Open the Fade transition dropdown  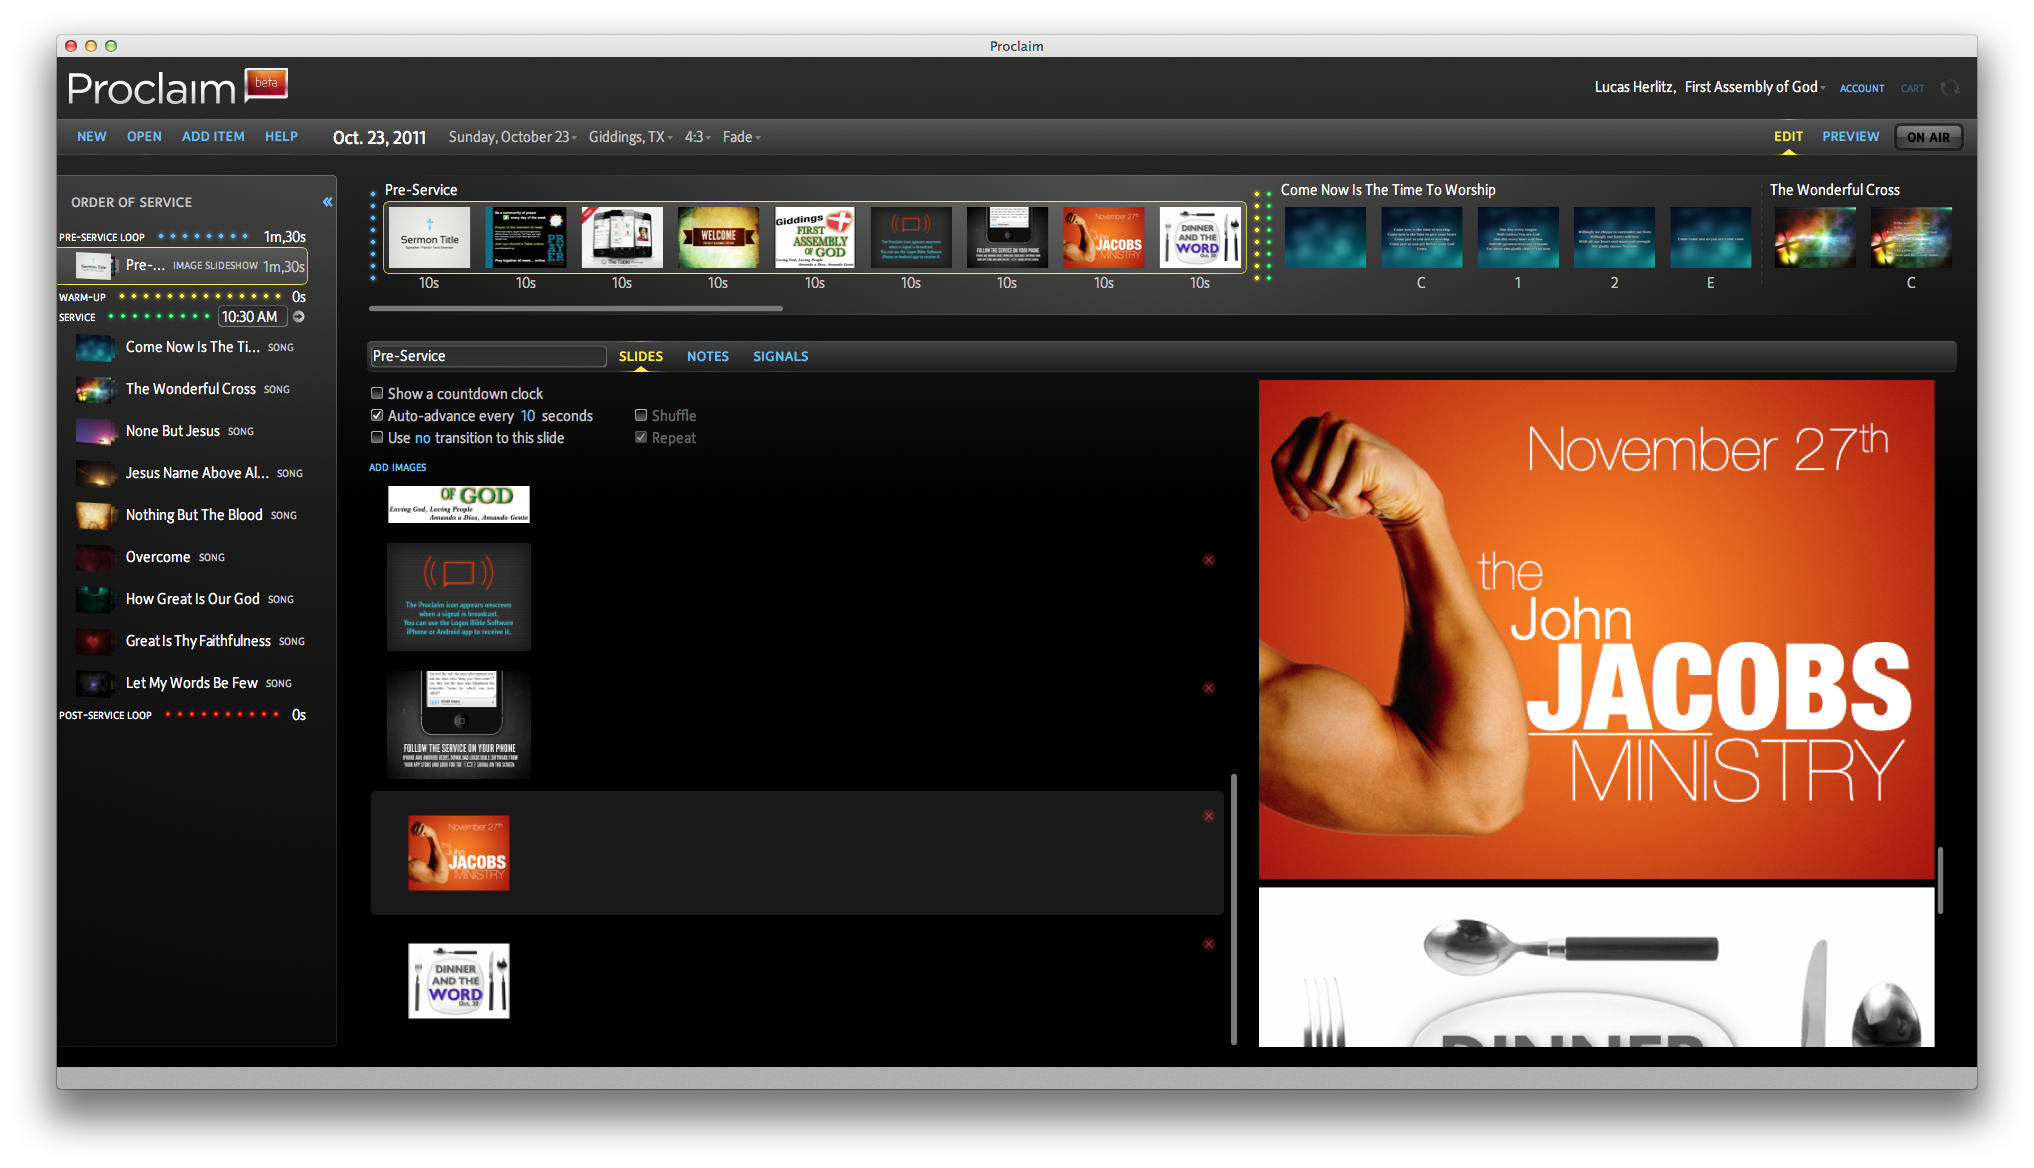[x=741, y=137]
